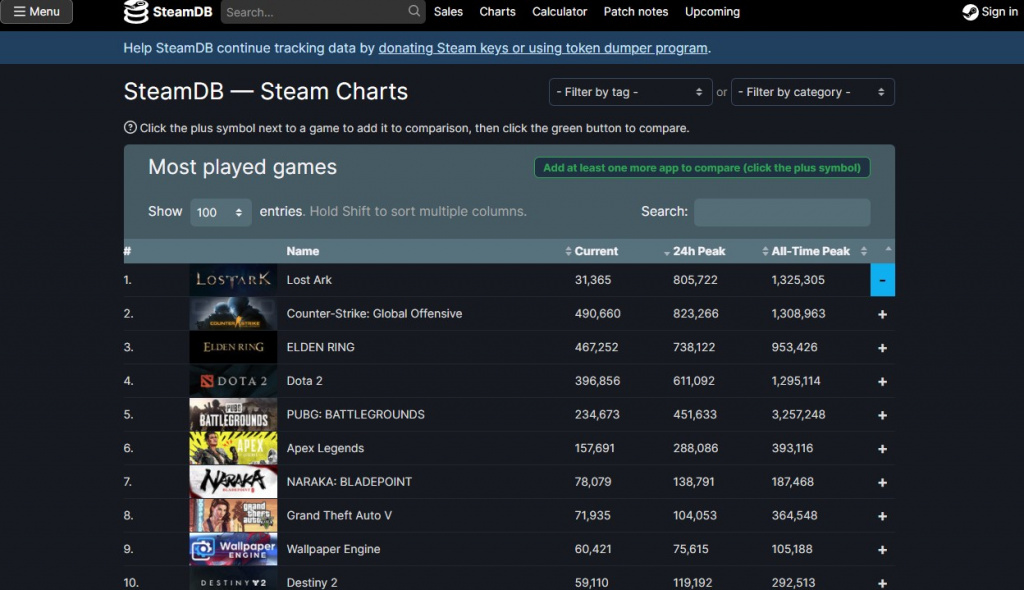Open the NARAKA: BLADEPOINT name link
This screenshot has width=1024, height=590.
(349, 482)
